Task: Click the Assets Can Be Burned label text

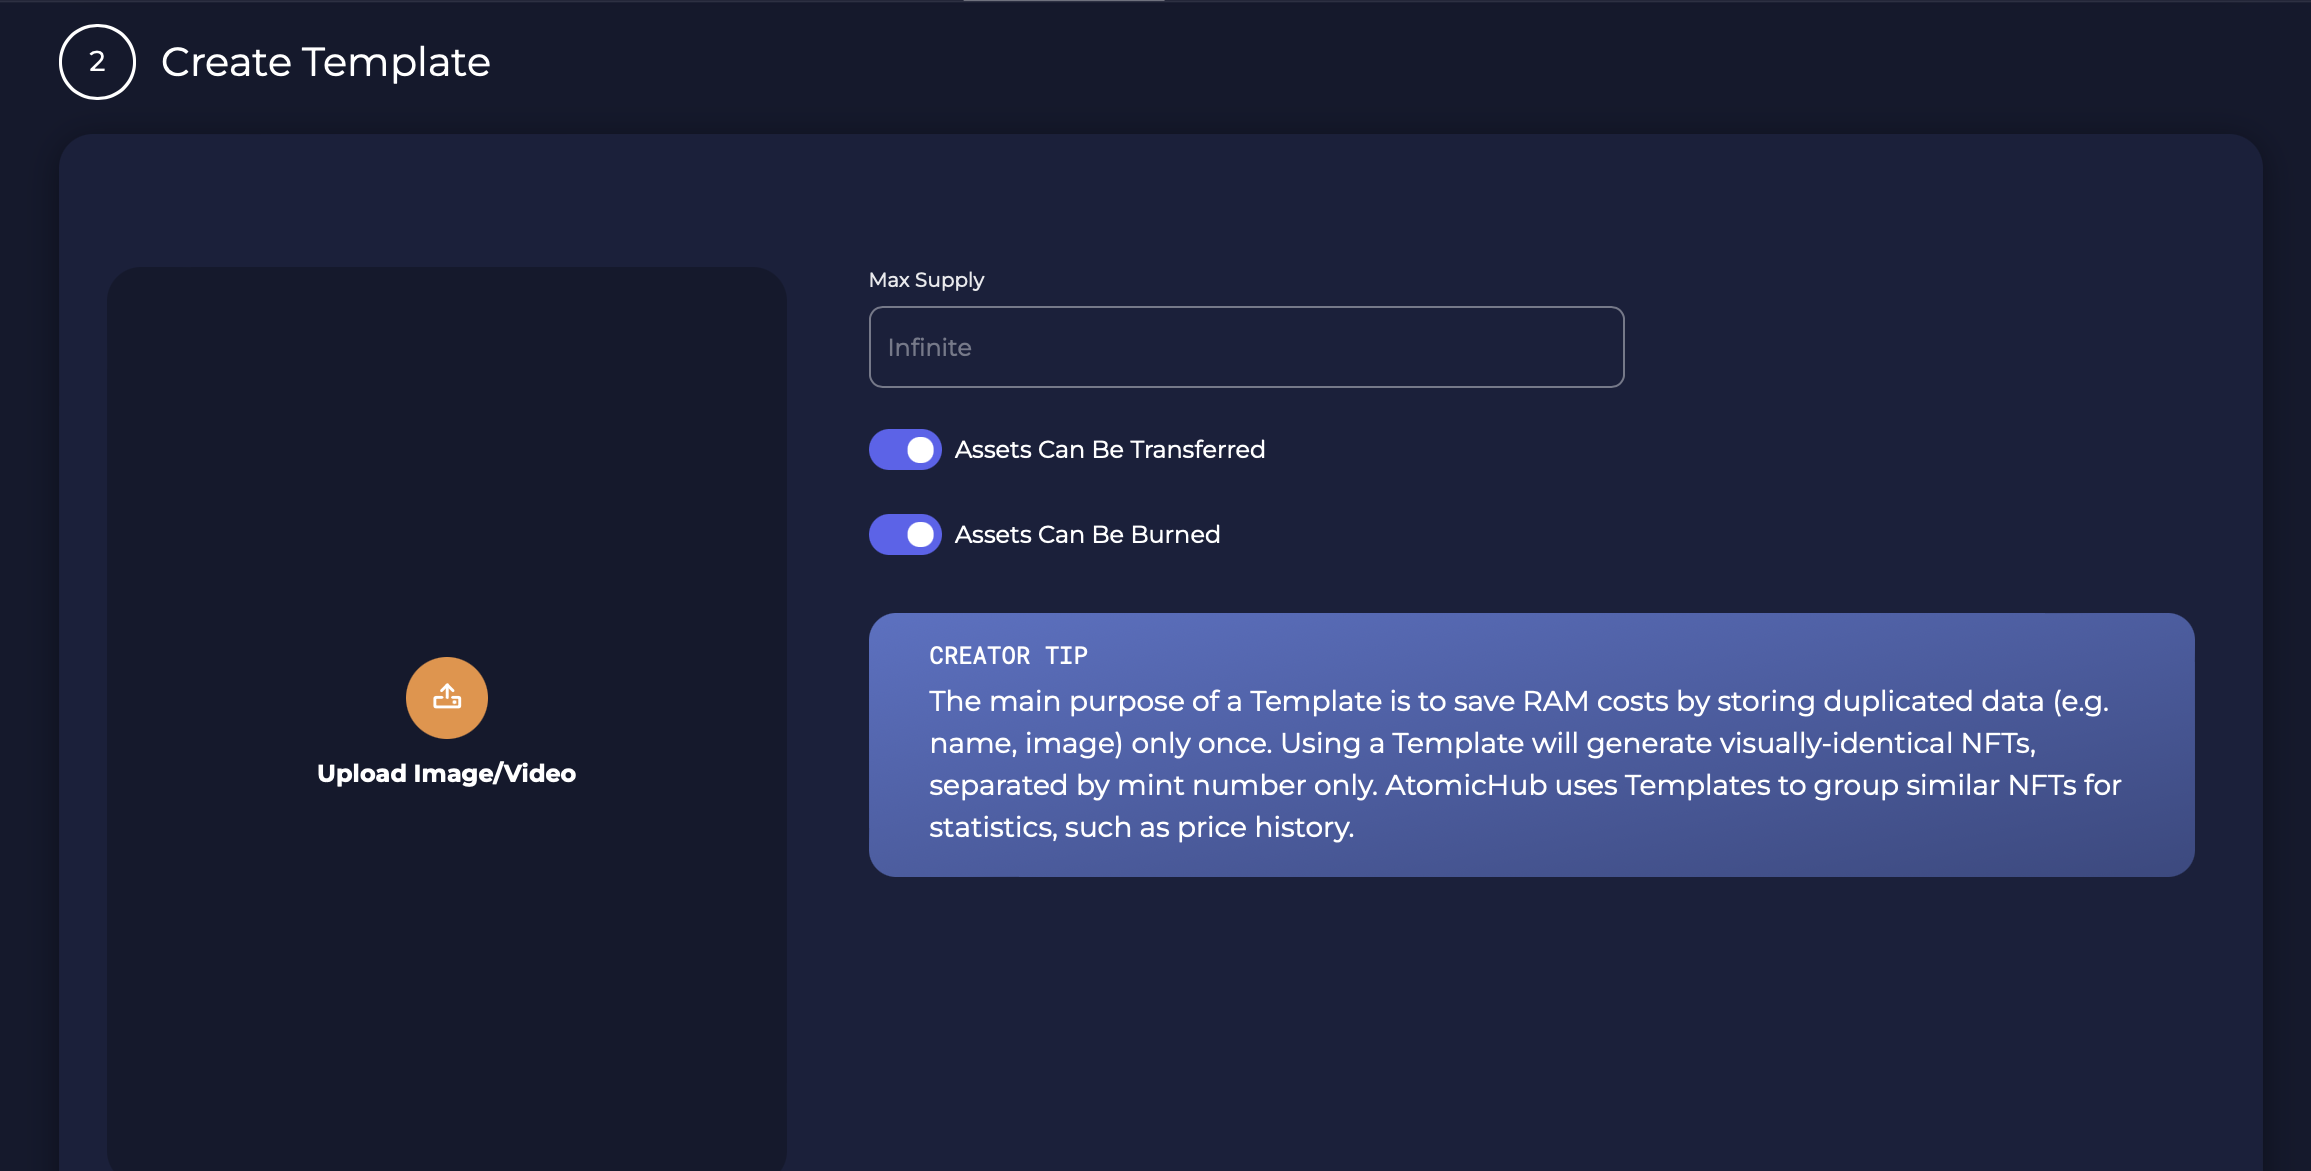Action: 1087,535
